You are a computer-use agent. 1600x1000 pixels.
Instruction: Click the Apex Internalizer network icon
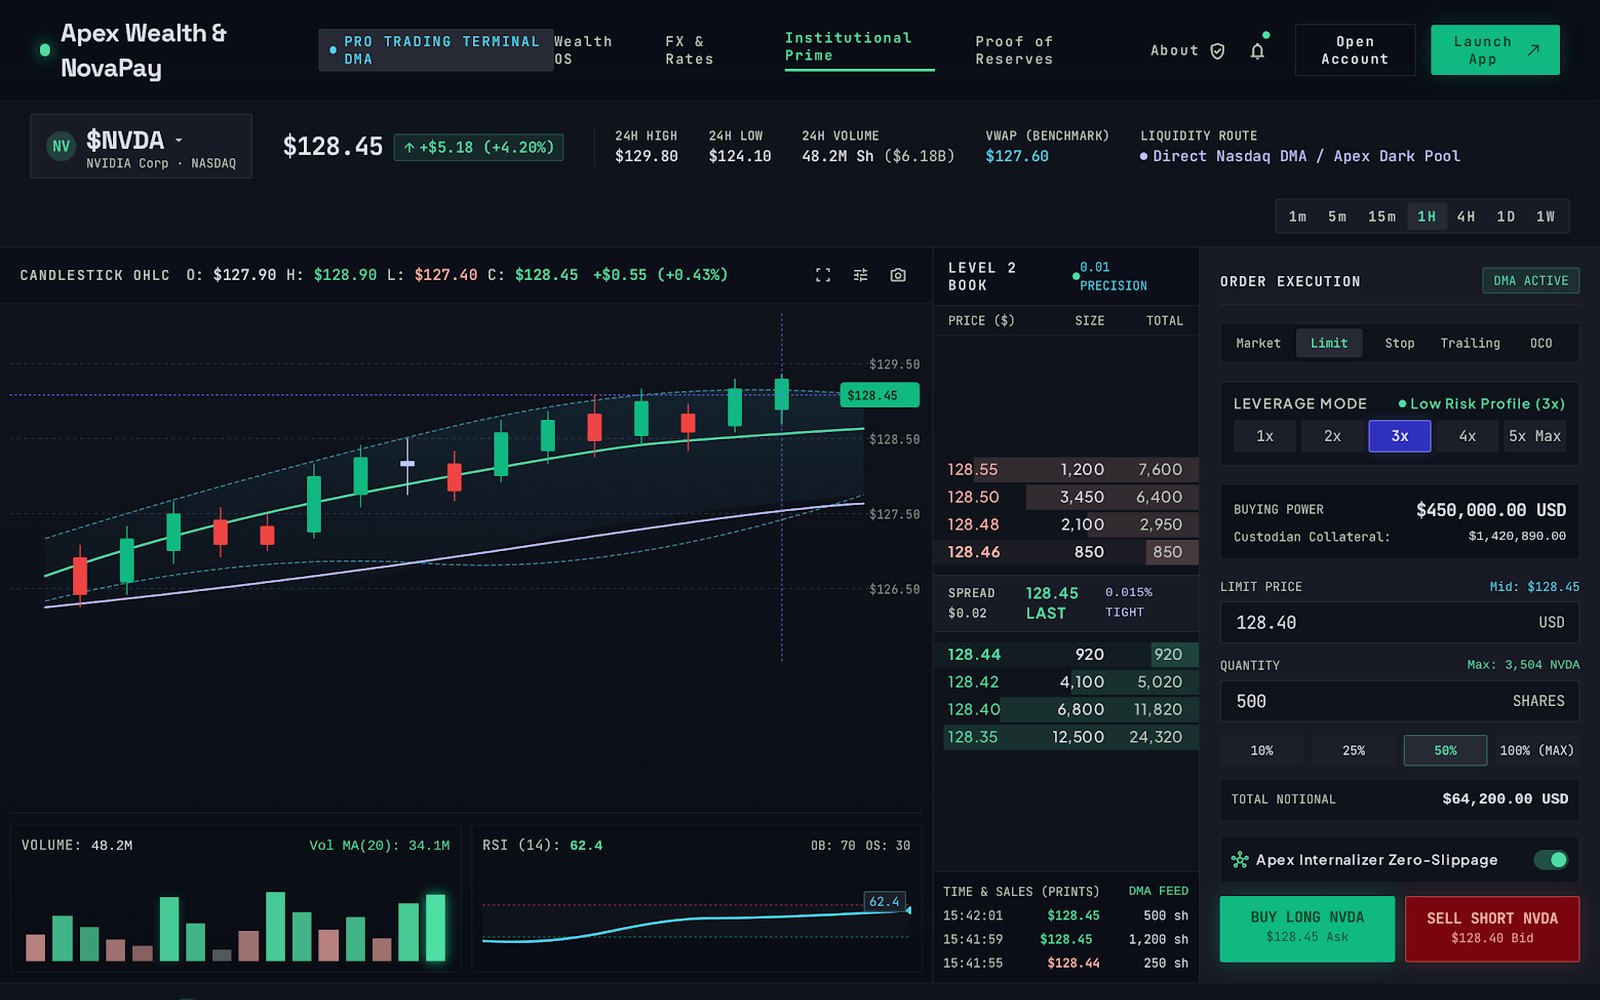point(1240,860)
